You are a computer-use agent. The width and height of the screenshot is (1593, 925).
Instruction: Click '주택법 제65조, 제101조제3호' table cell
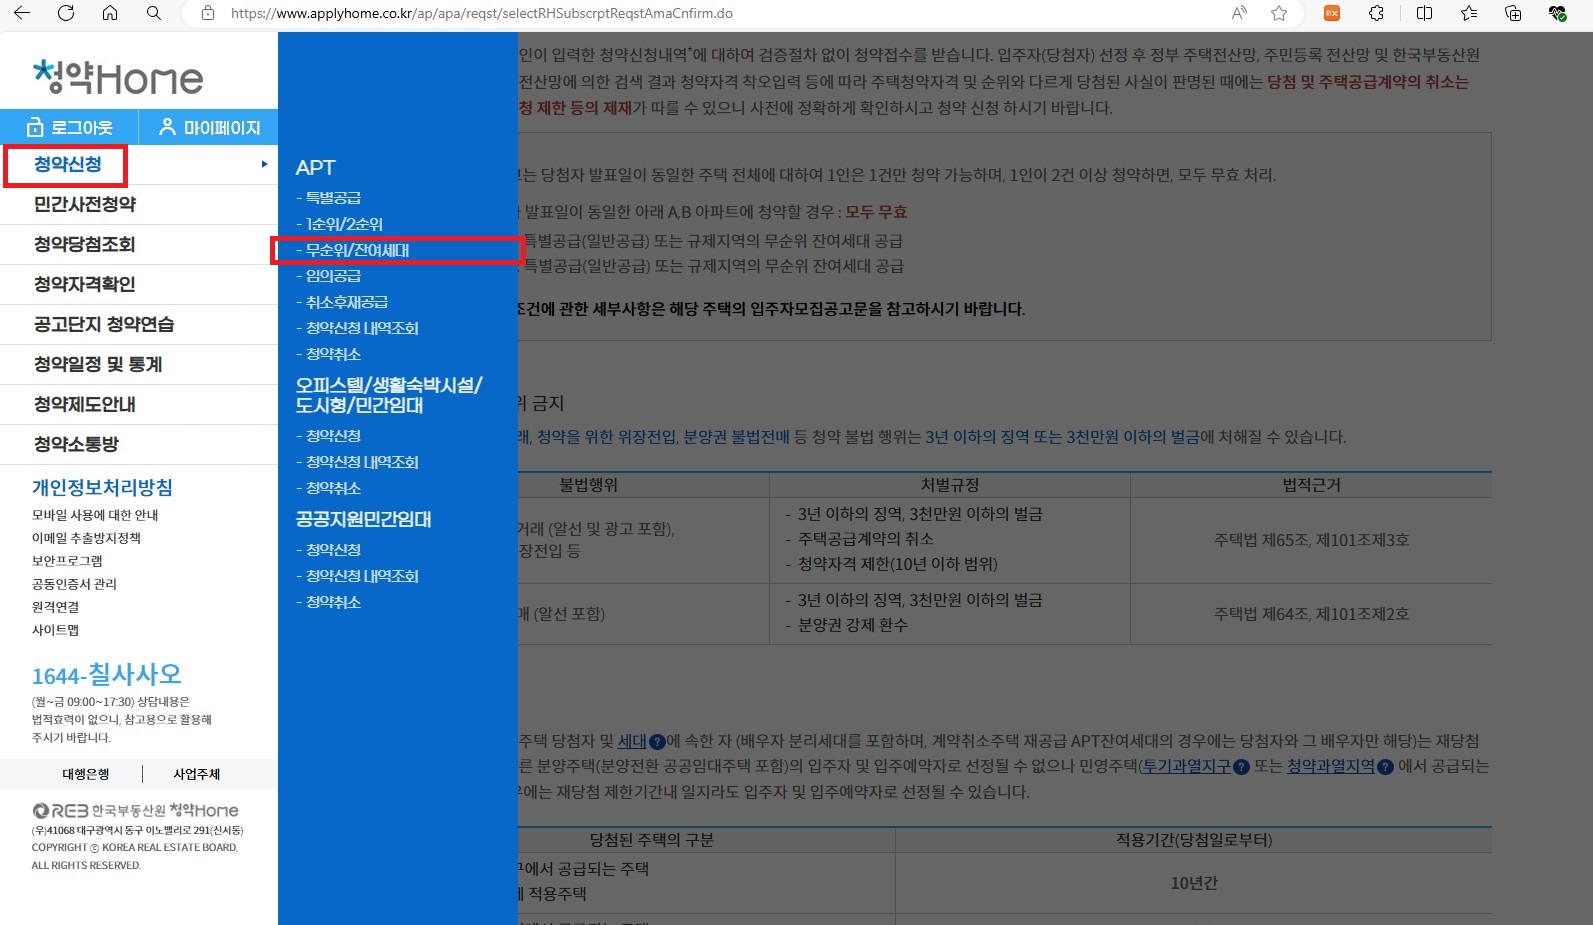[1311, 540]
